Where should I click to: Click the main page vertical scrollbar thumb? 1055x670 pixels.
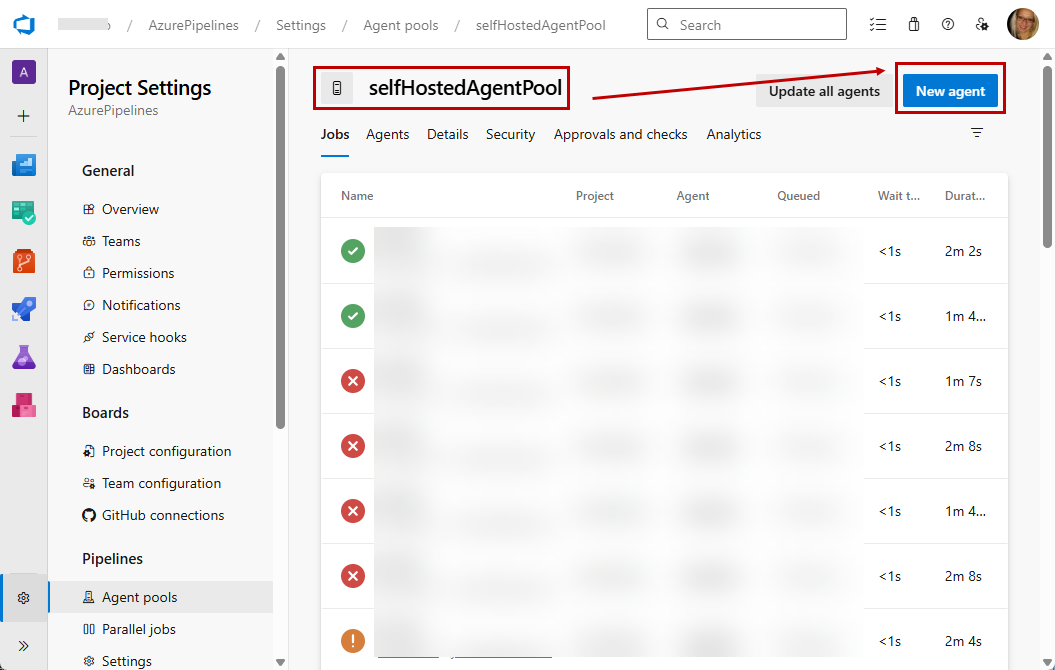coord(1048,156)
